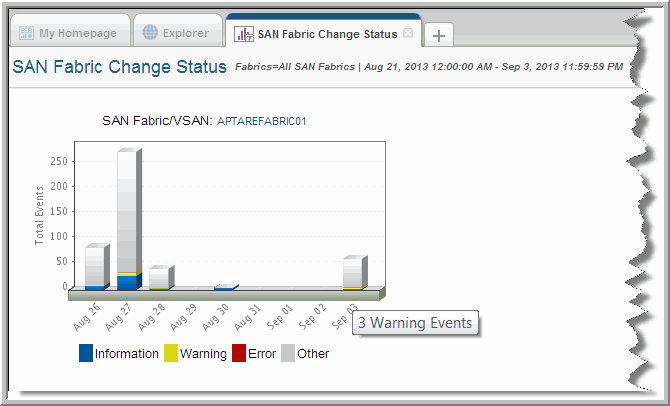The width and height of the screenshot is (670, 406).
Task: Click the Explorer globe icon
Action: (151, 33)
